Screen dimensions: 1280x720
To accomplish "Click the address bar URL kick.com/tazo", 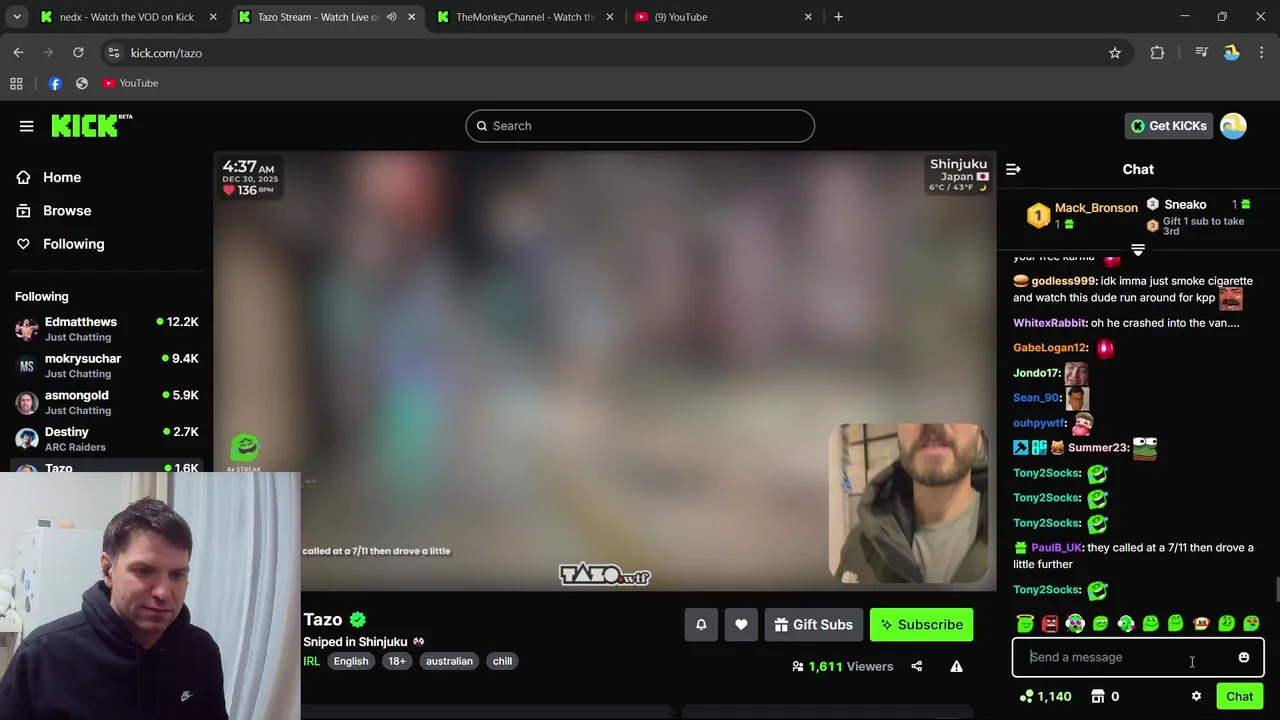I will click(x=166, y=53).
